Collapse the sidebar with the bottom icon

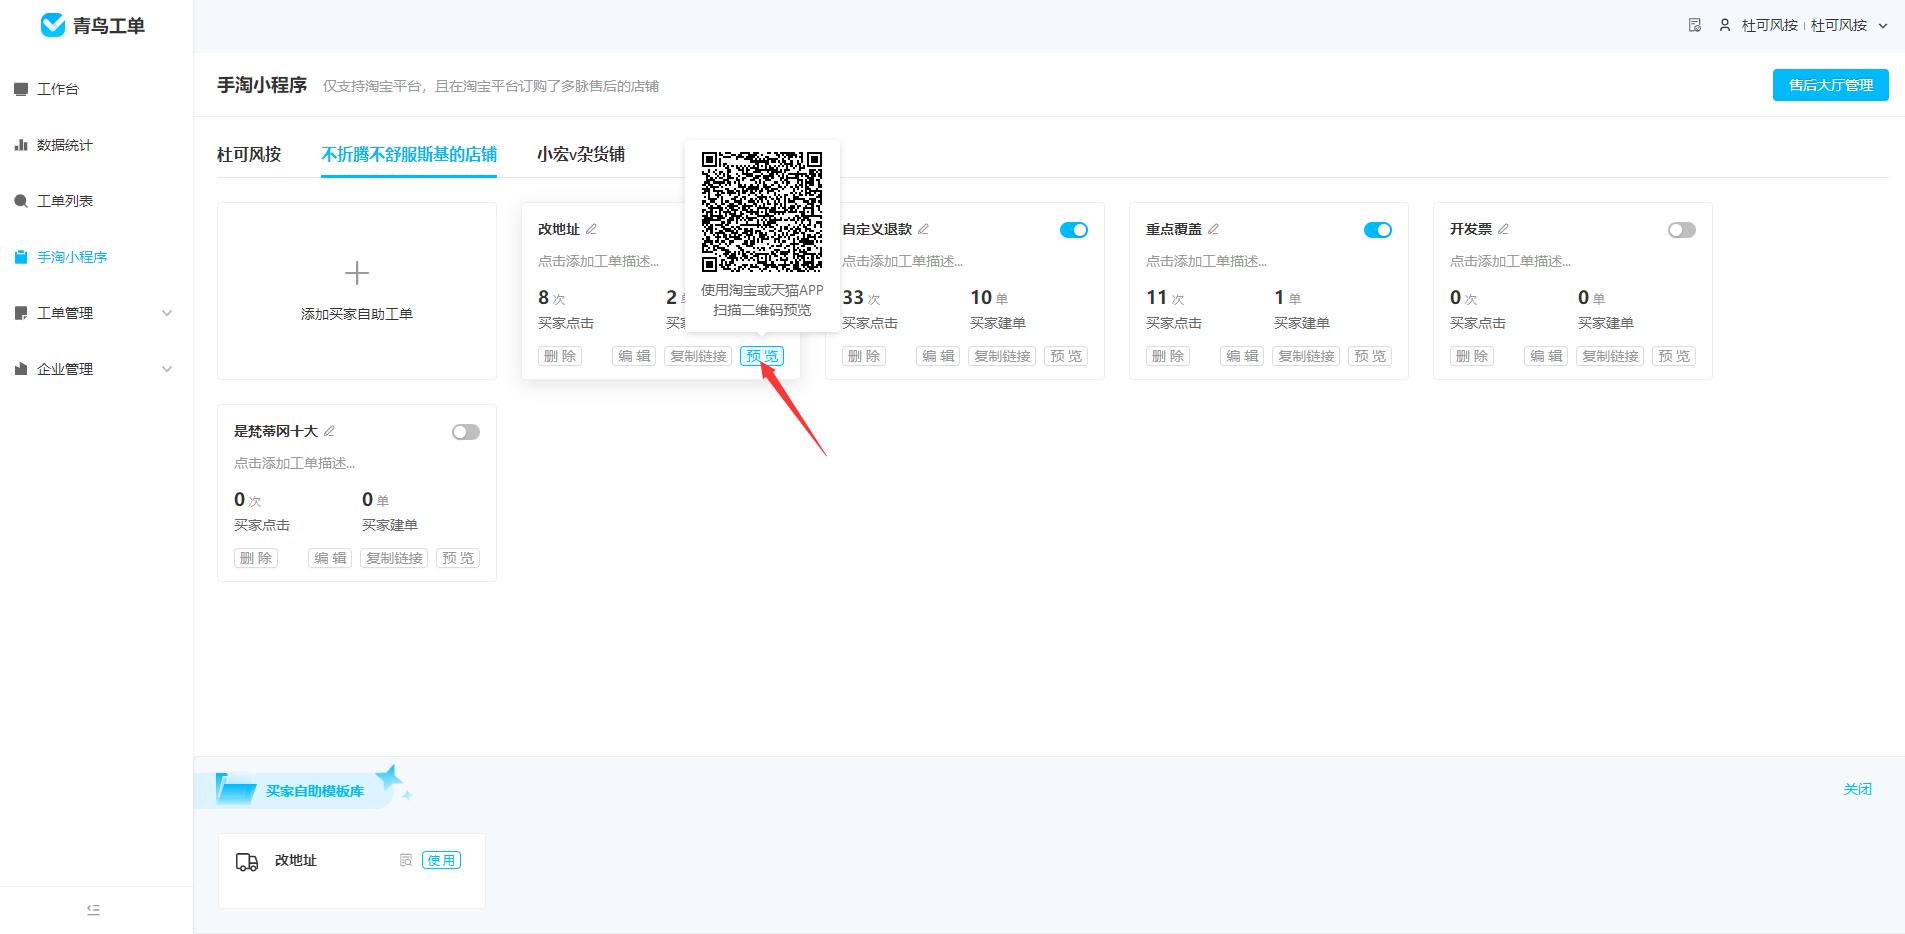(93, 910)
